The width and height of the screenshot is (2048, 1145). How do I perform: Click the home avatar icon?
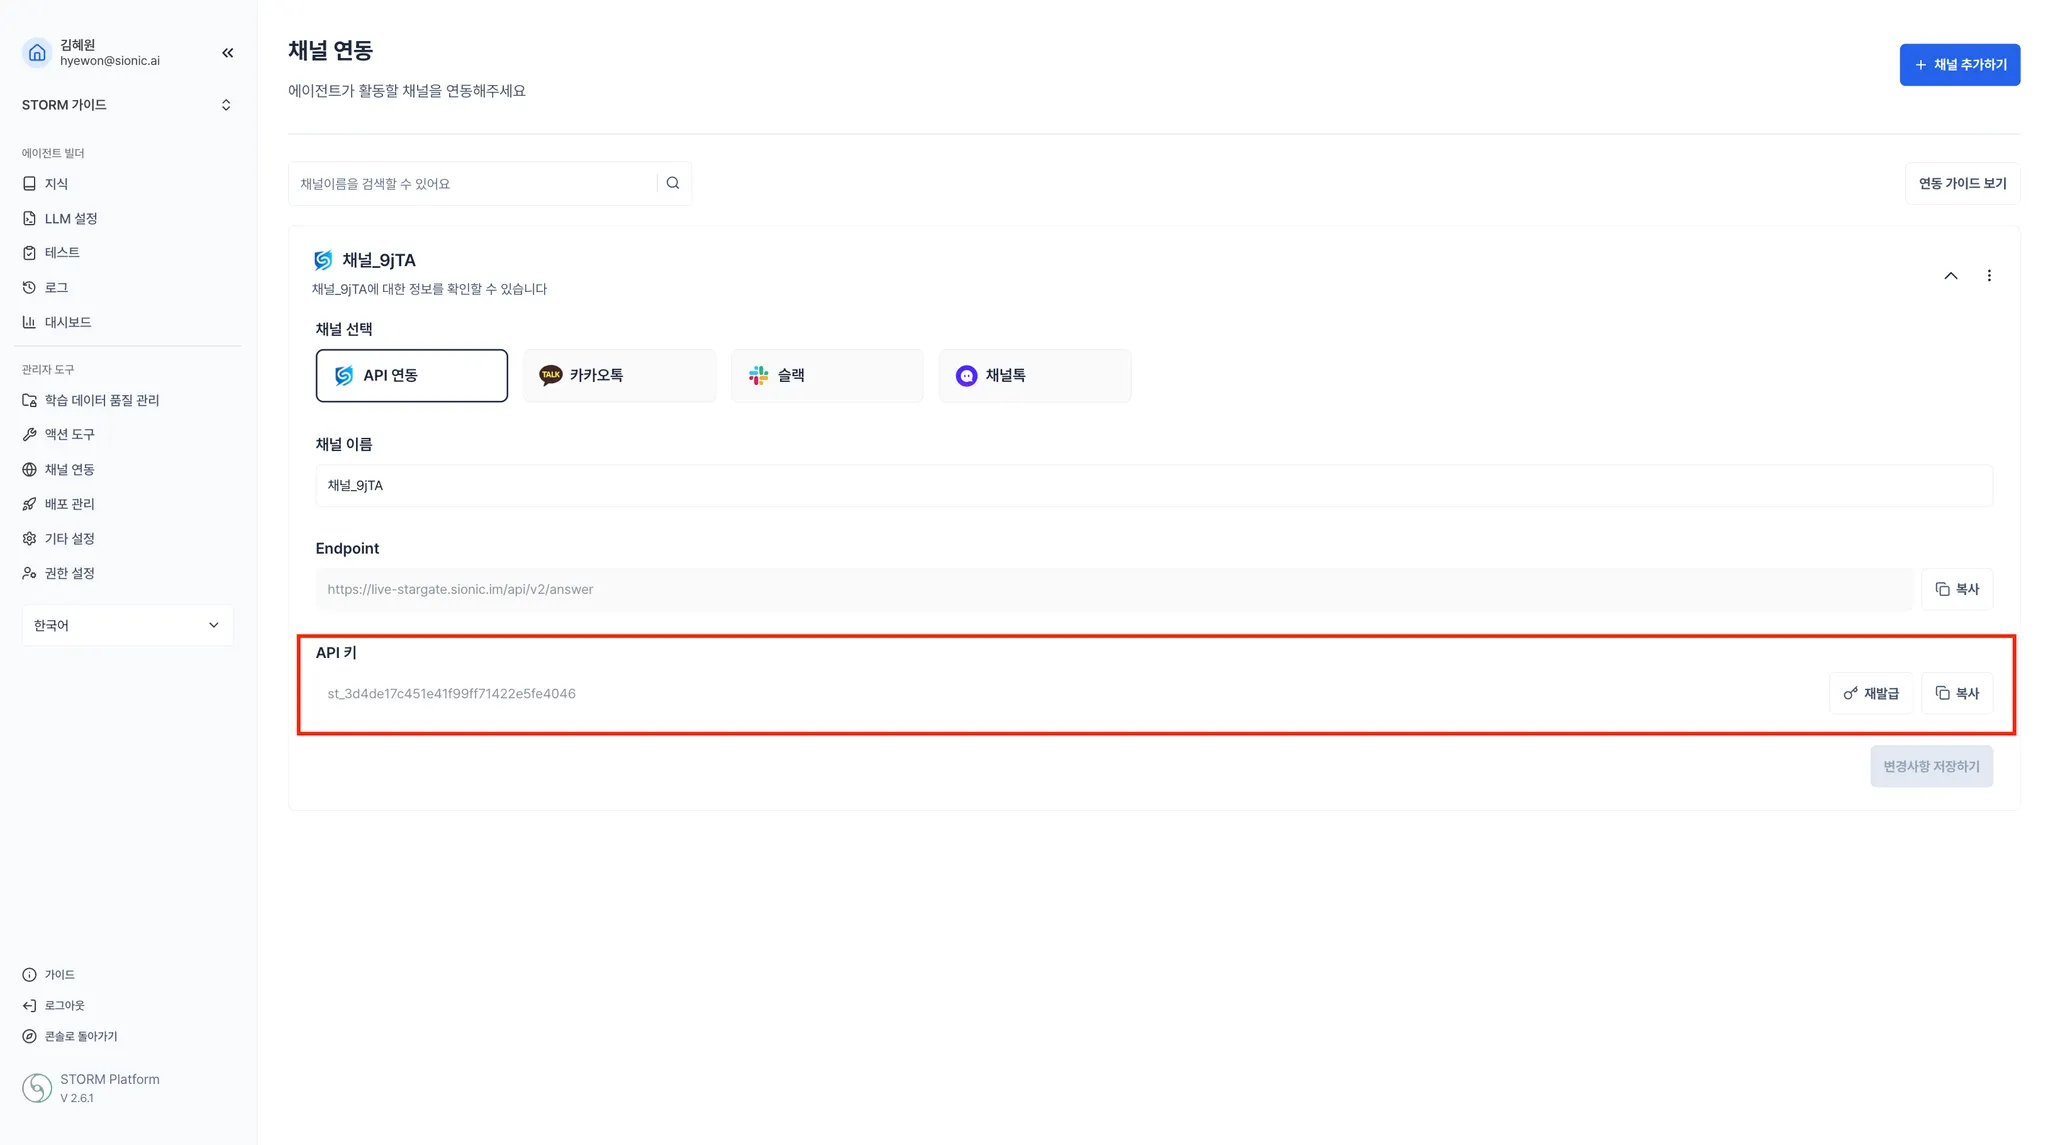[37, 53]
